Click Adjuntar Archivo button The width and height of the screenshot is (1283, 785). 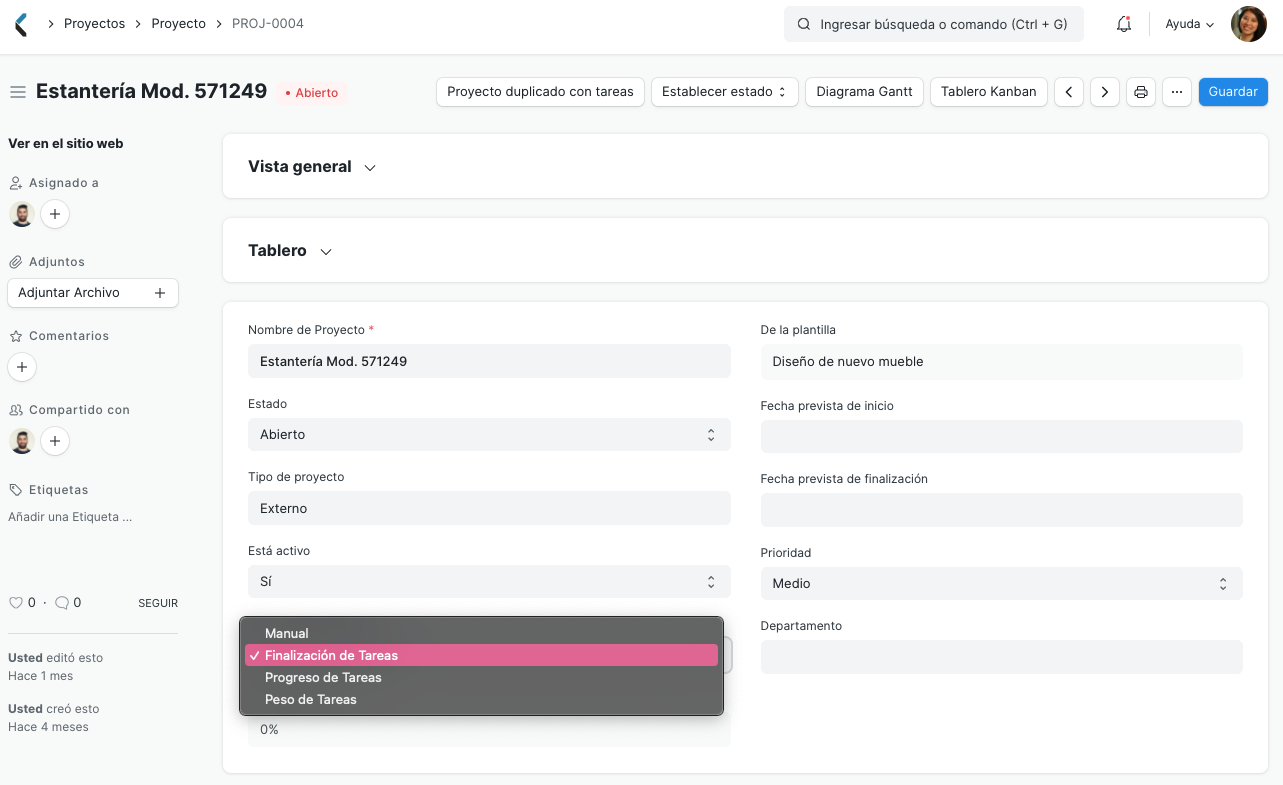(93, 293)
